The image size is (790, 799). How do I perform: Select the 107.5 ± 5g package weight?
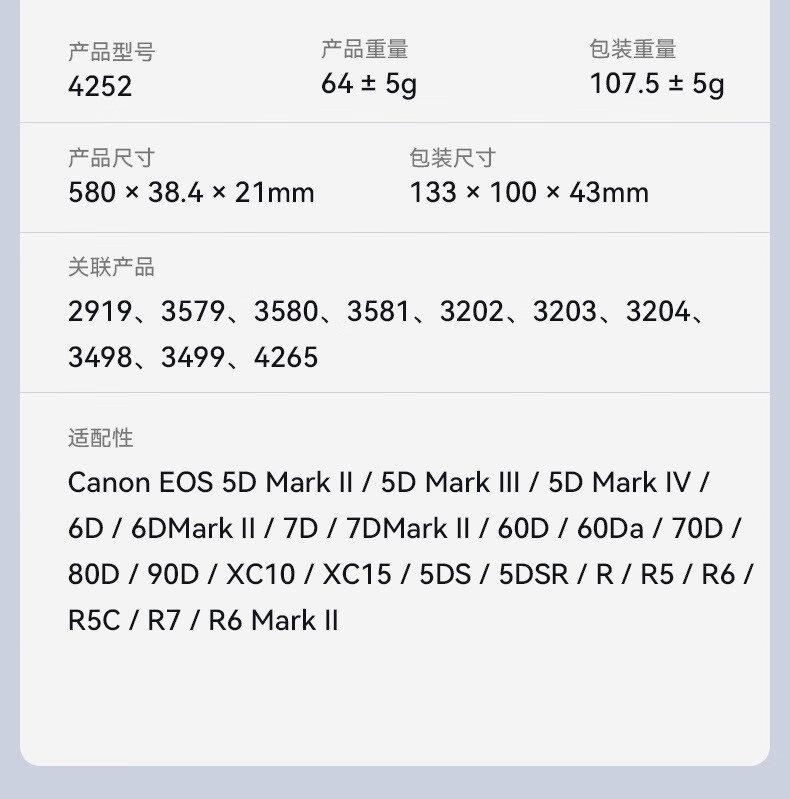[x=657, y=84]
